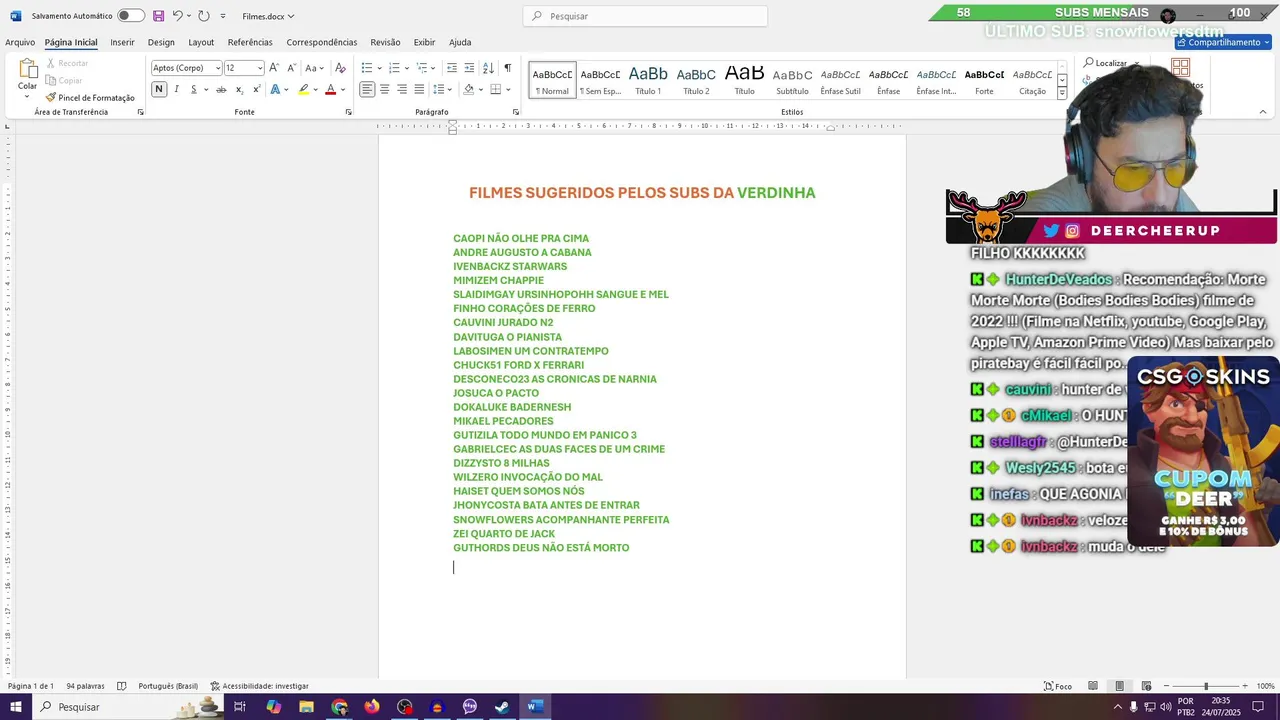Adjust the zoom slider in status bar
The image size is (1280, 720).
click(x=1205, y=686)
